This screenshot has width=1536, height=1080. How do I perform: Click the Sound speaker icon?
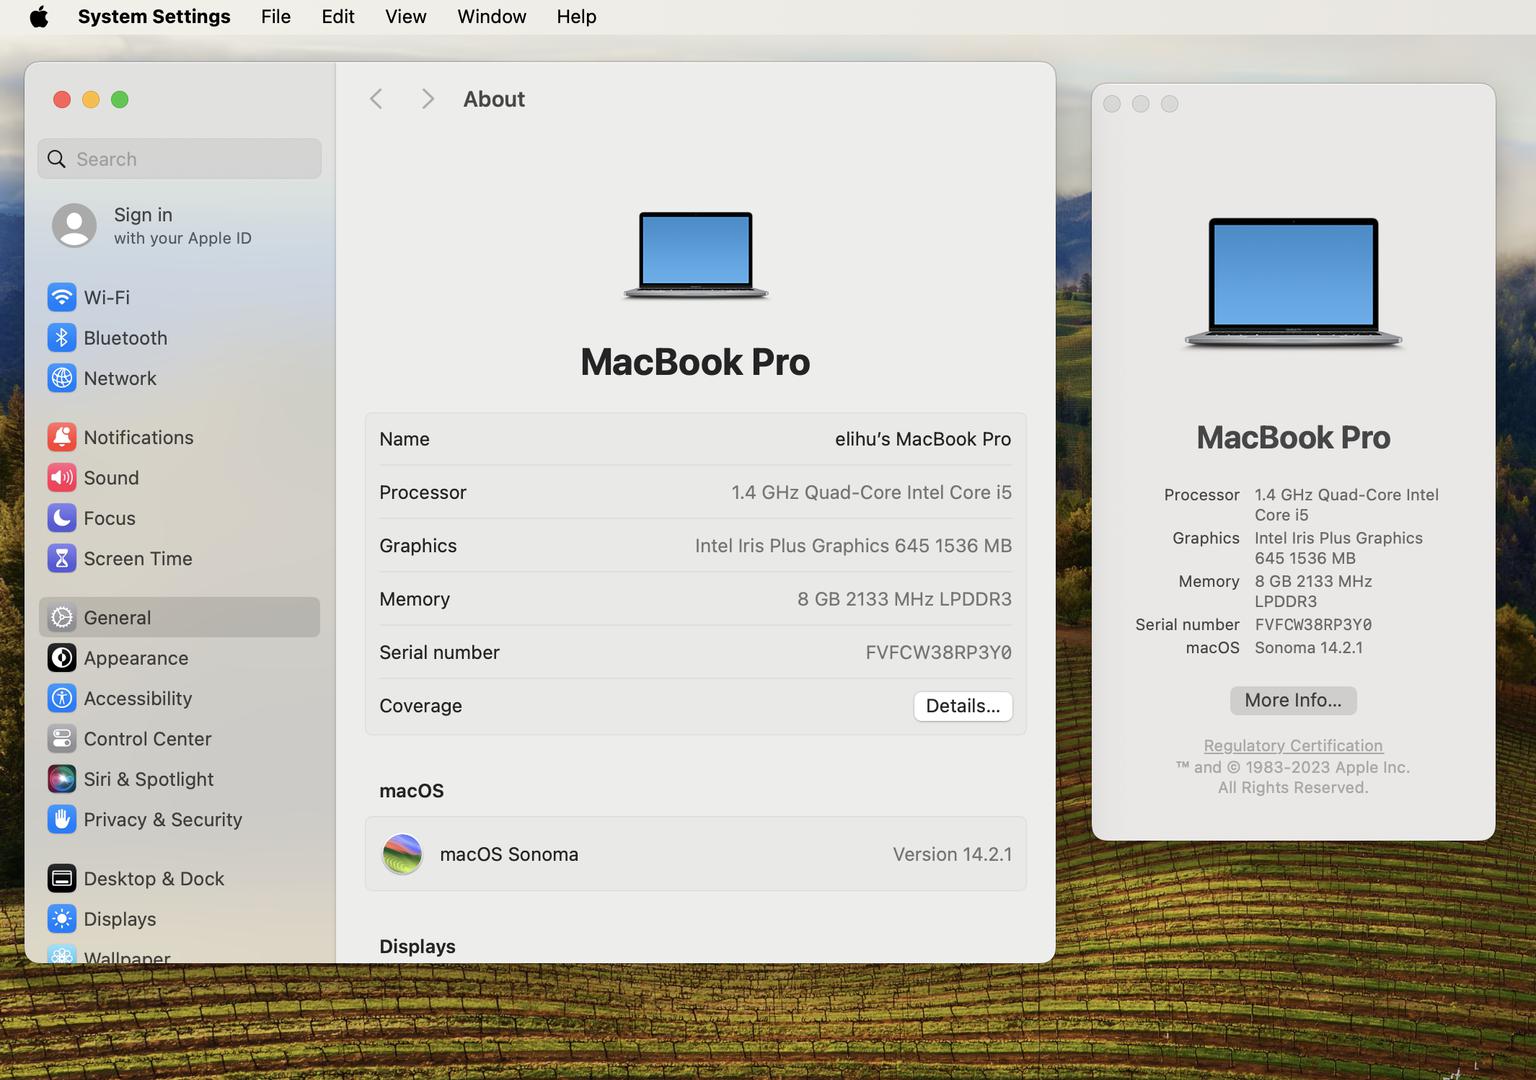[61, 478]
